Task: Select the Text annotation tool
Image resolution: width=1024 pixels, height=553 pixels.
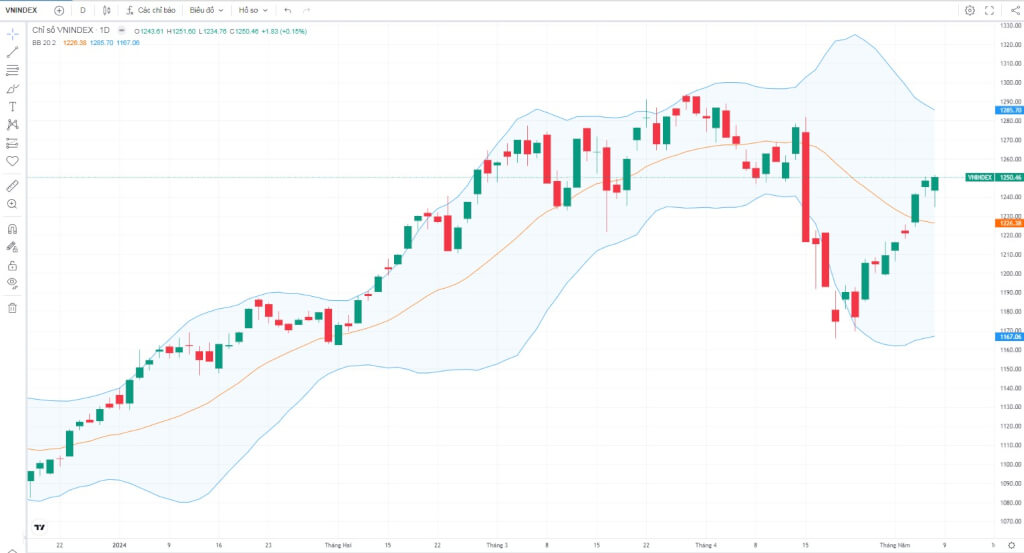Action: [12, 106]
